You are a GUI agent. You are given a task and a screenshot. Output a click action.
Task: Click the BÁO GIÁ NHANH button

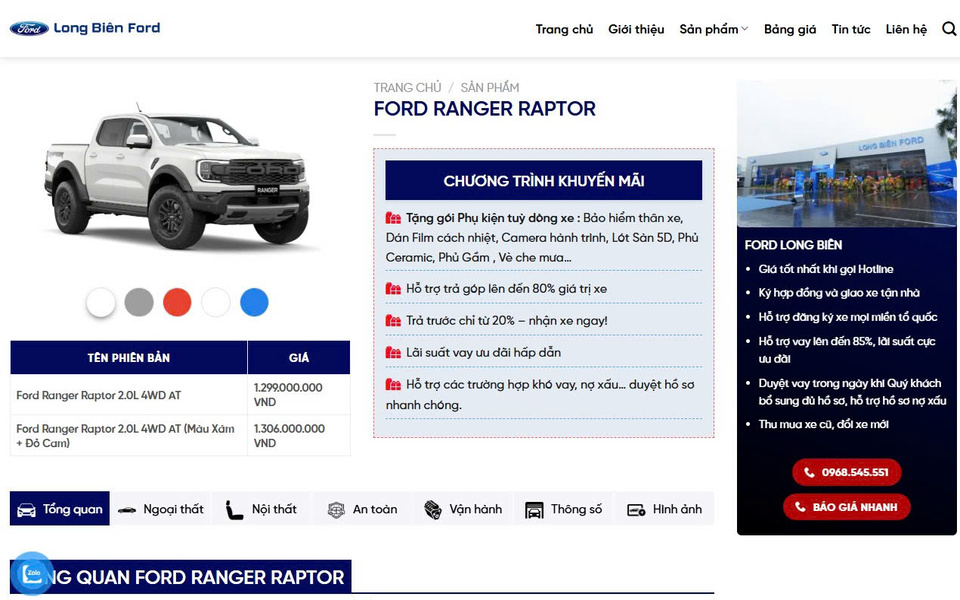click(x=846, y=507)
